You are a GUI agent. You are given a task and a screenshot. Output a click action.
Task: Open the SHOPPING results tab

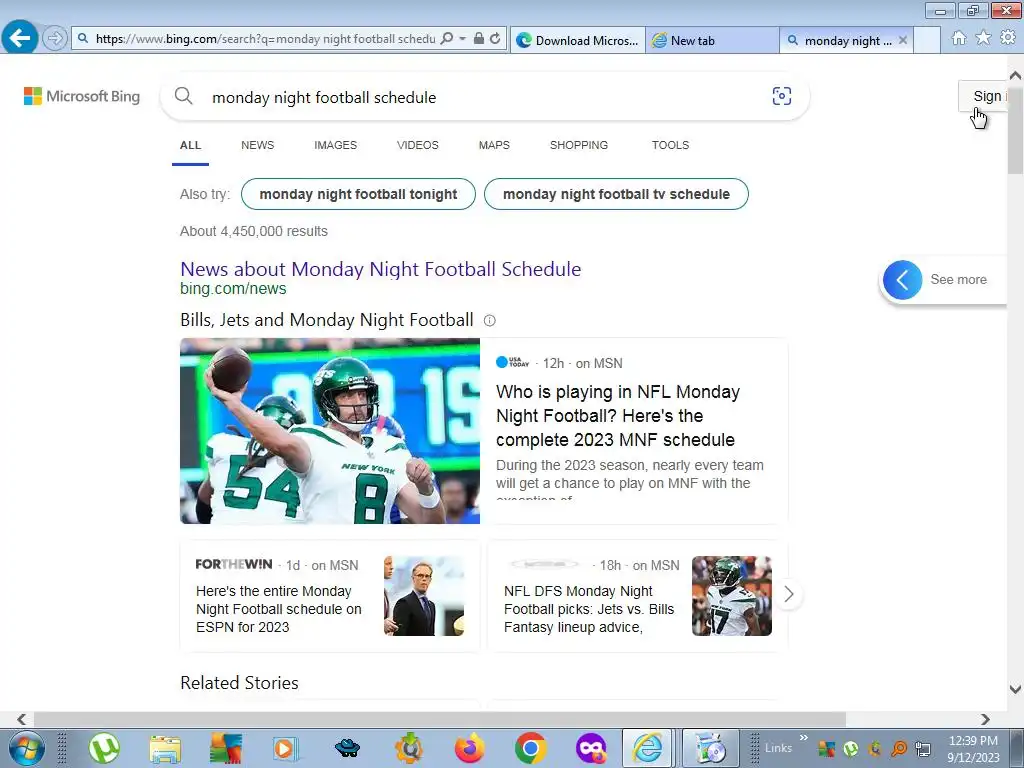[x=579, y=145]
